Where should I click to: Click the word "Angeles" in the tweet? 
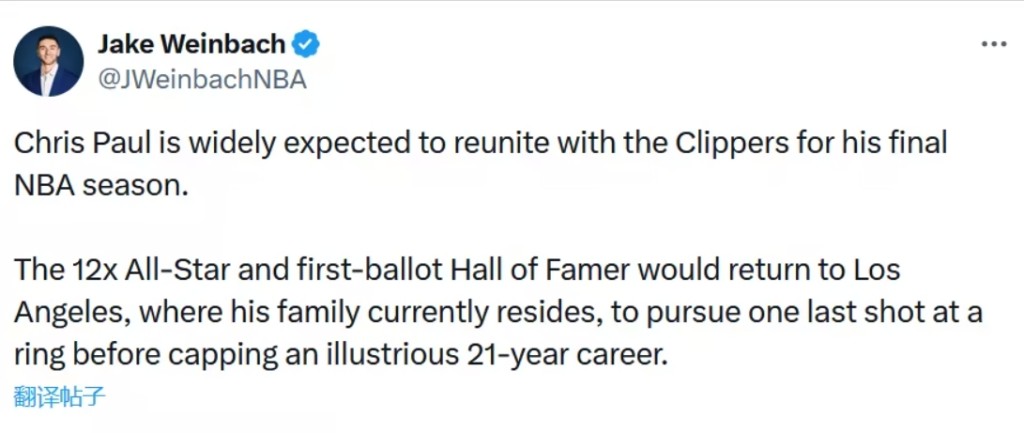[67, 313]
